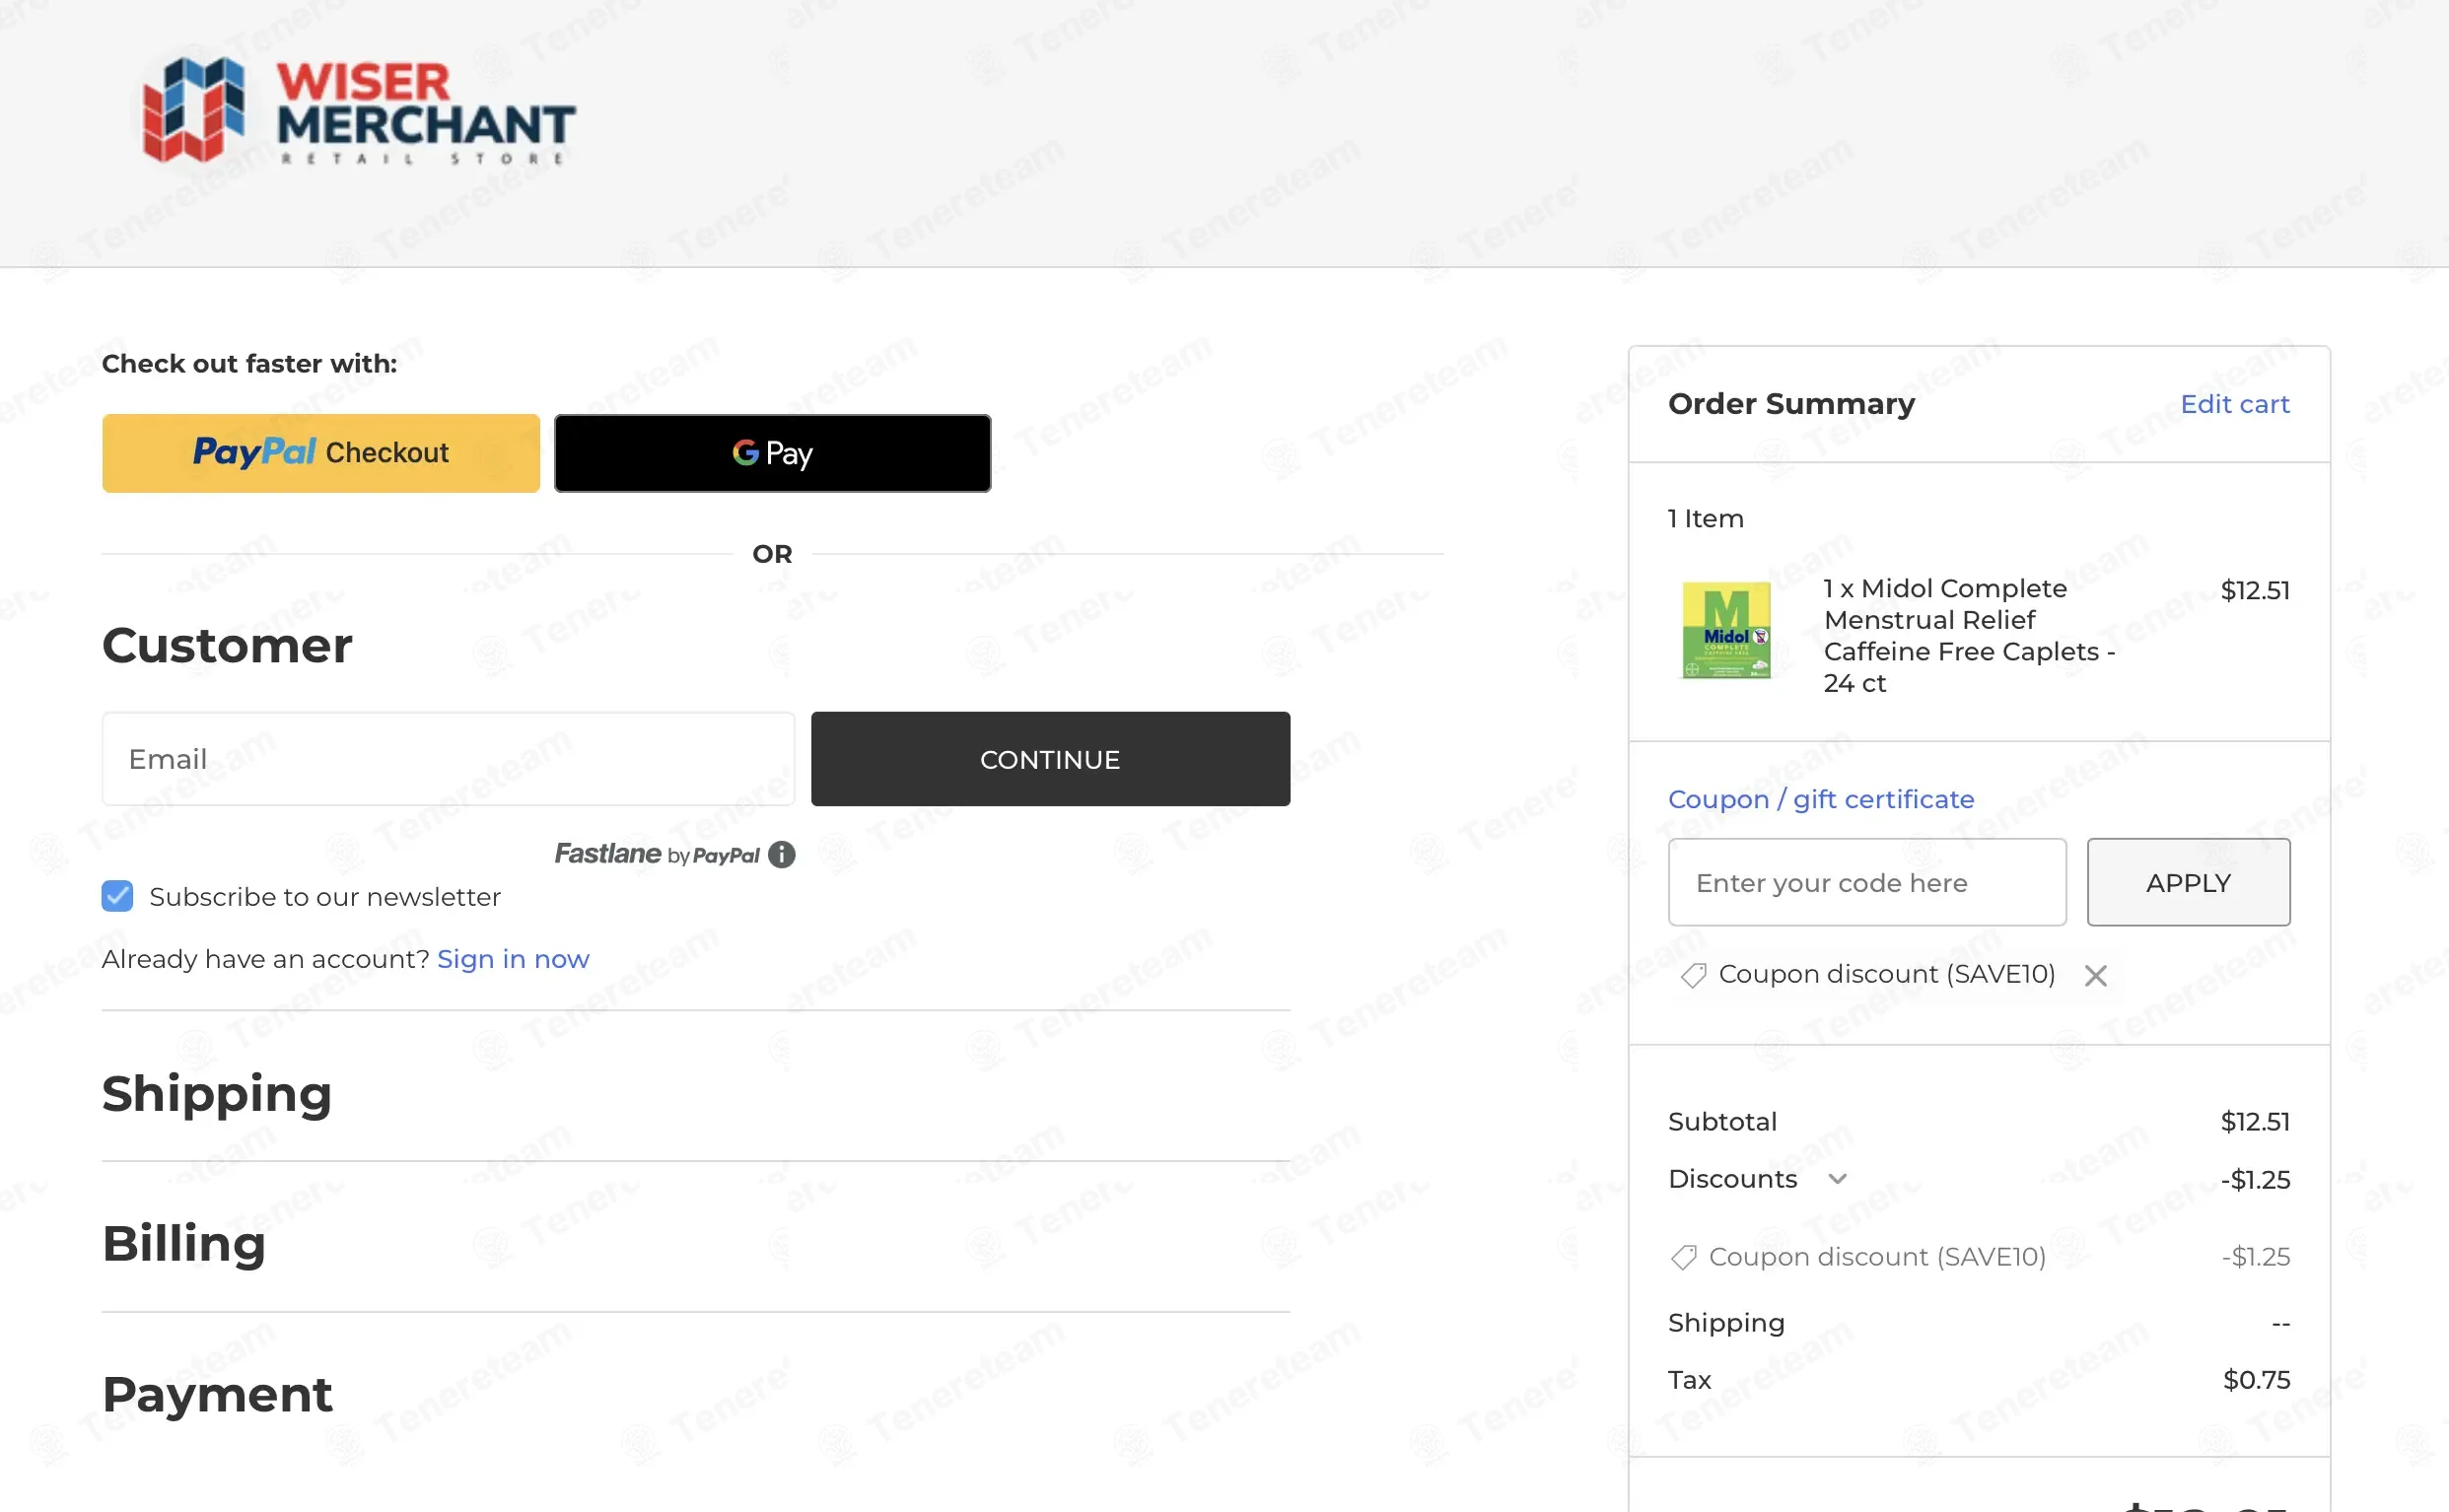Image resolution: width=2449 pixels, height=1512 pixels.
Task: Click the Customer section heading
Action: click(227, 645)
